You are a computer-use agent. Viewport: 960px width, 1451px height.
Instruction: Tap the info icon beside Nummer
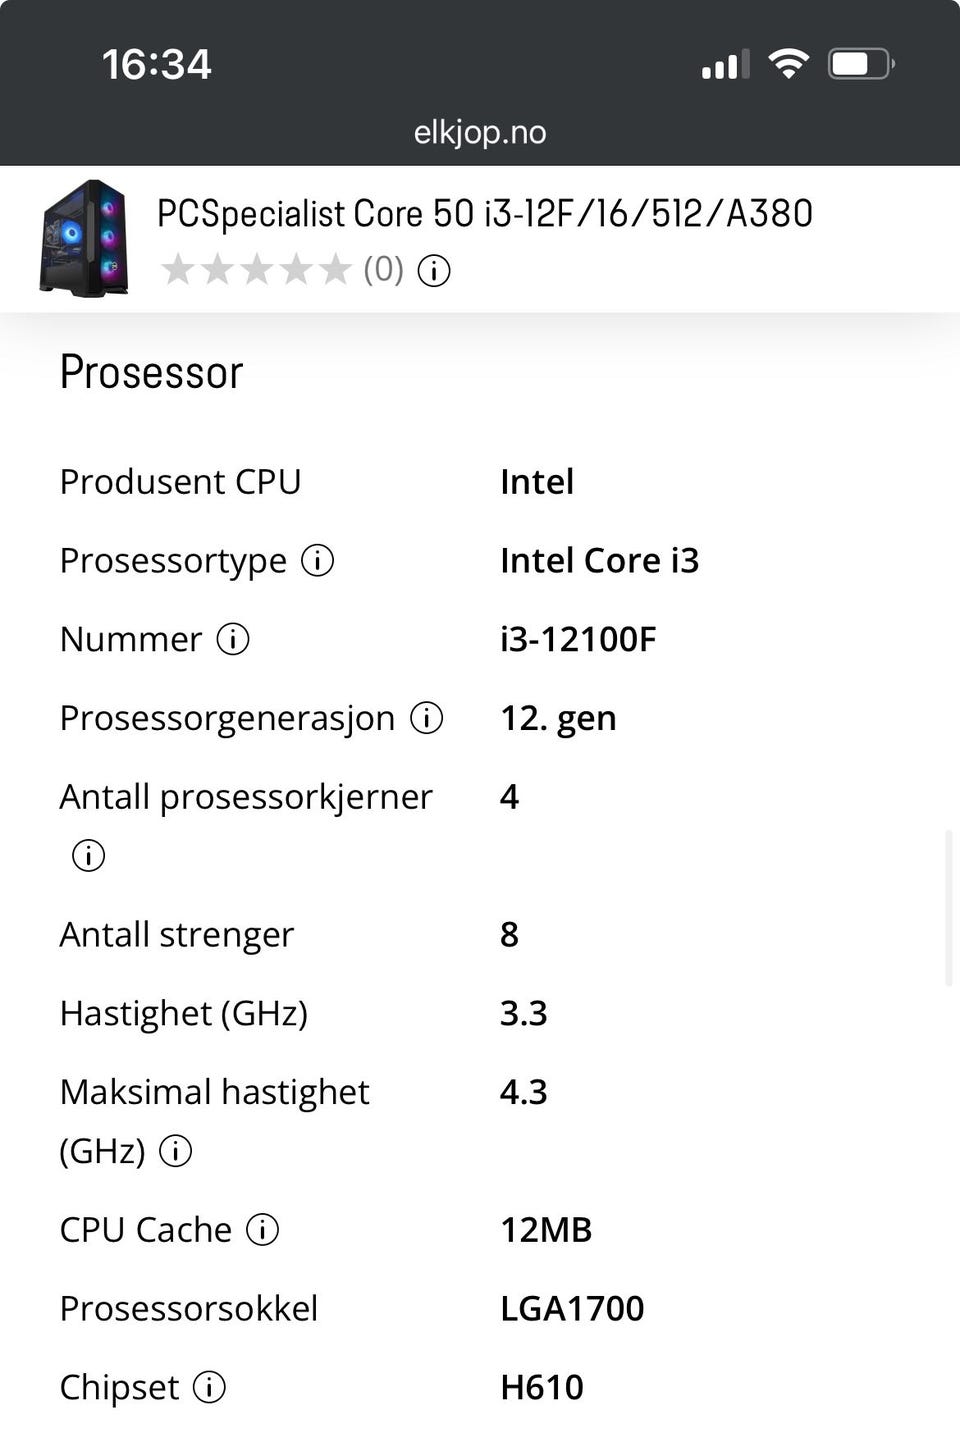tap(233, 639)
